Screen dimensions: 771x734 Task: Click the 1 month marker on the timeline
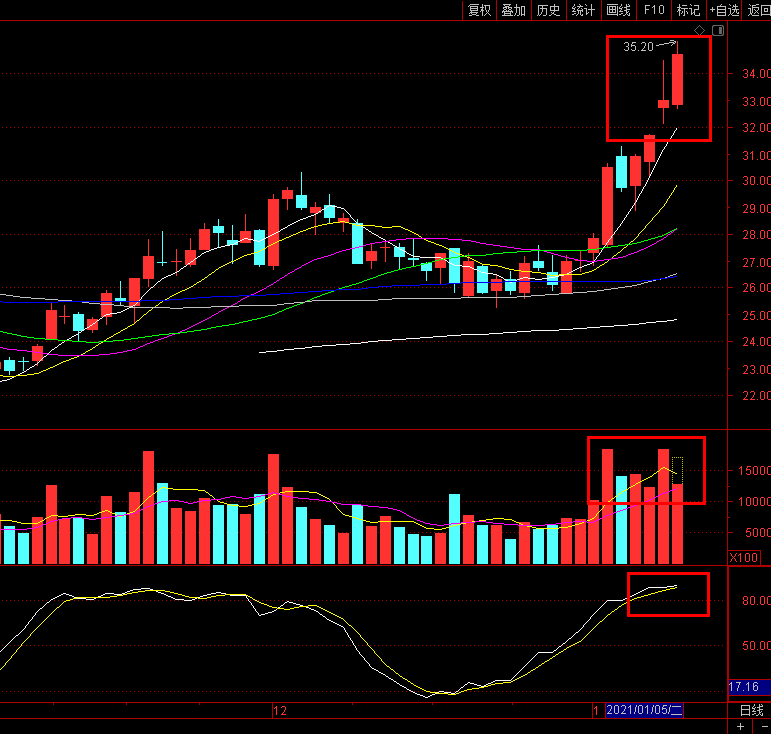pyautogui.click(x=596, y=711)
